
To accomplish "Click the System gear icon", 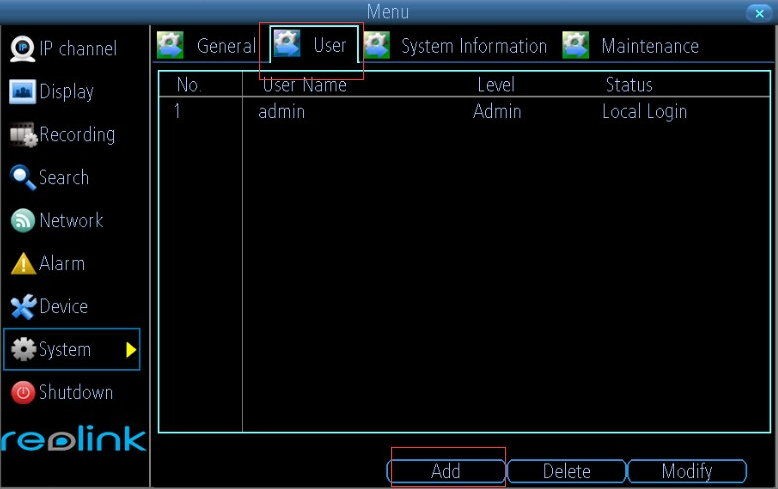I will (22, 350).
